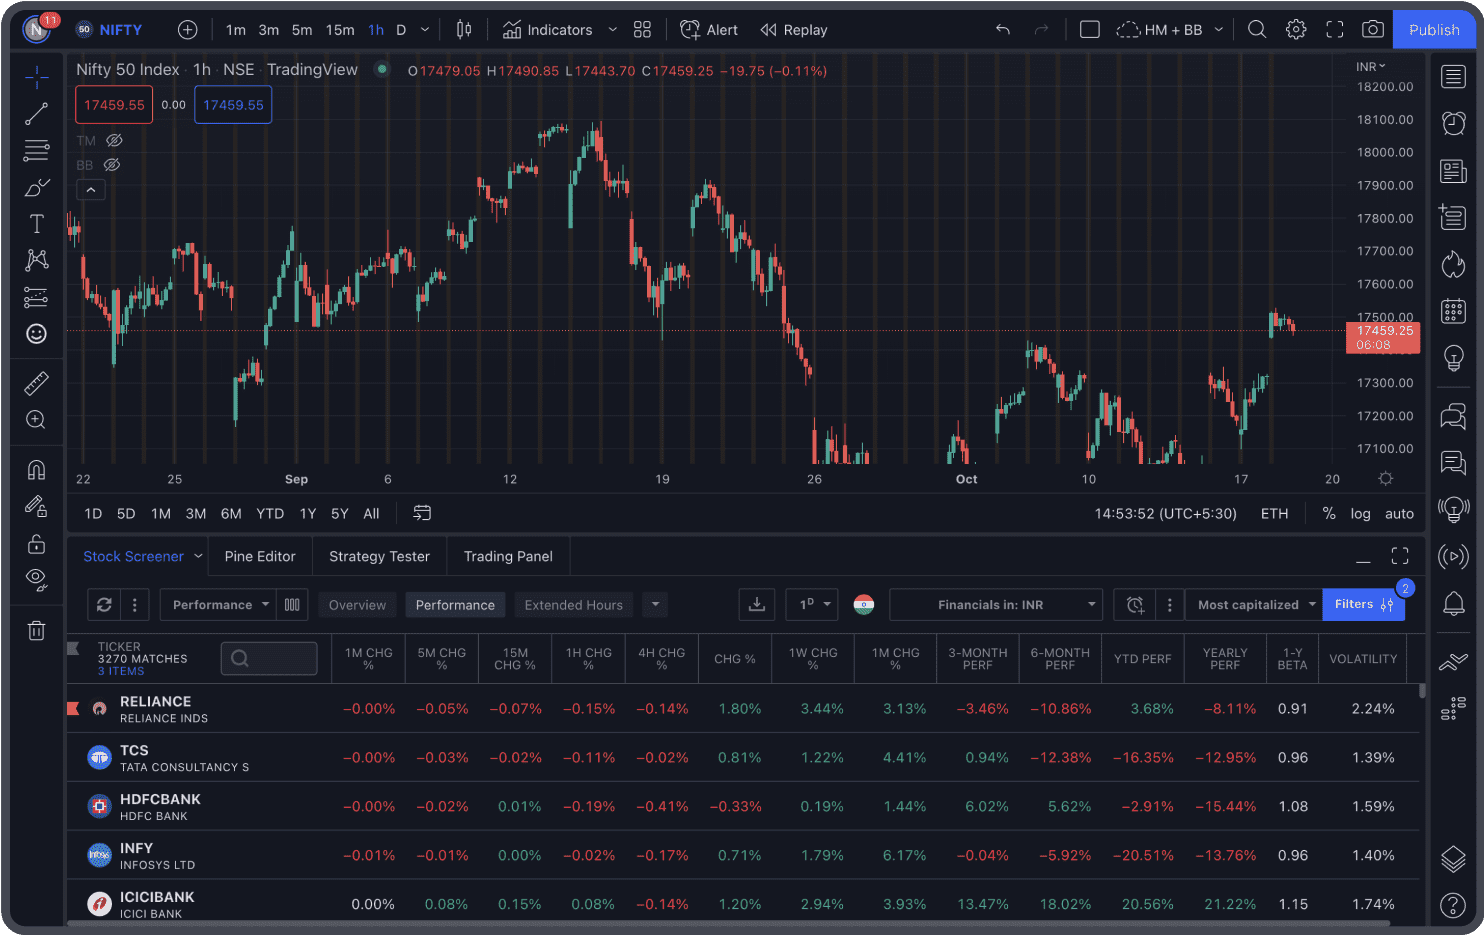
Task: Toggle percent scale on price axis
Action: 1329,513
